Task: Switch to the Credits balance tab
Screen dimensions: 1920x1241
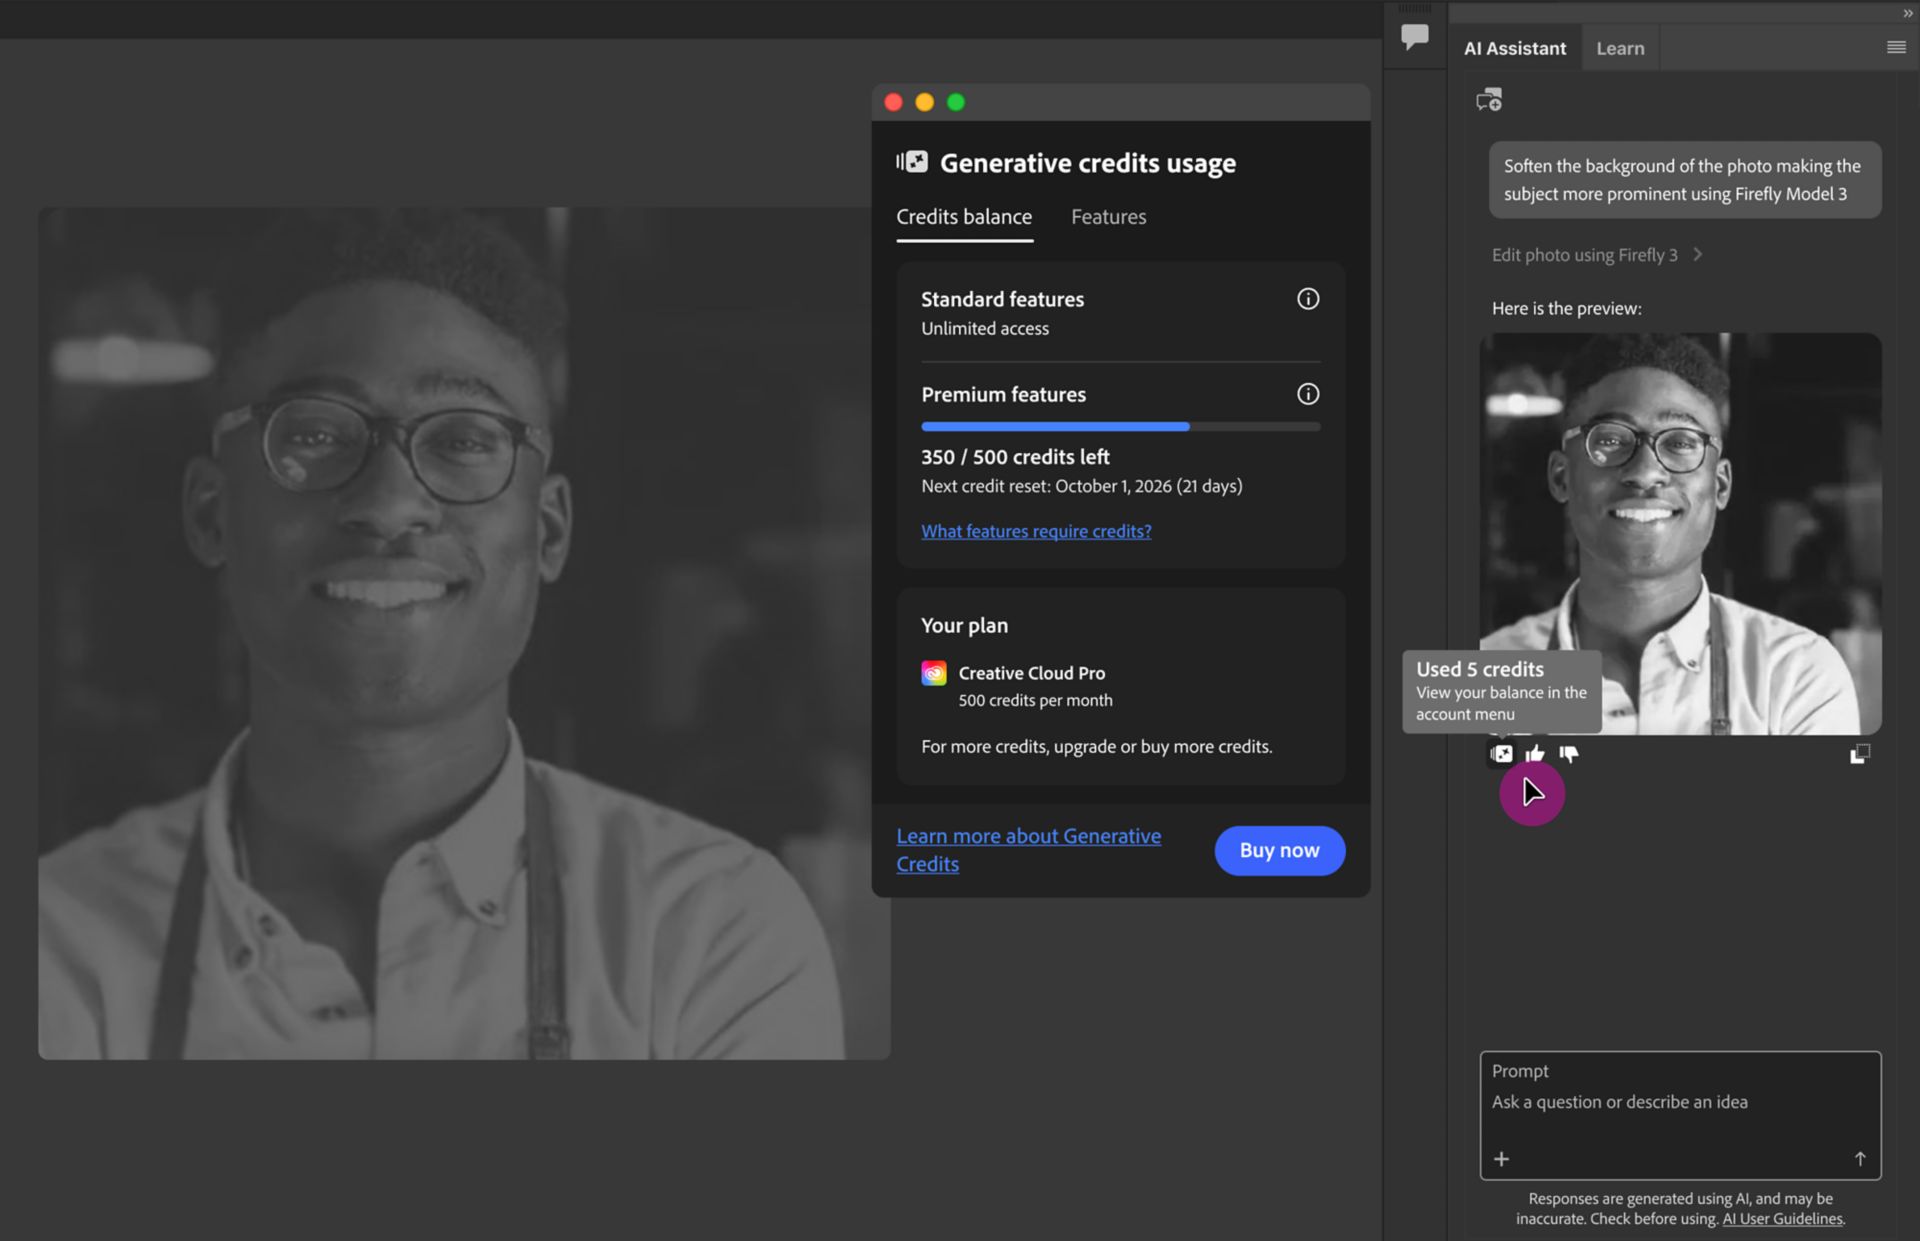Action: (x=964, y=217)
